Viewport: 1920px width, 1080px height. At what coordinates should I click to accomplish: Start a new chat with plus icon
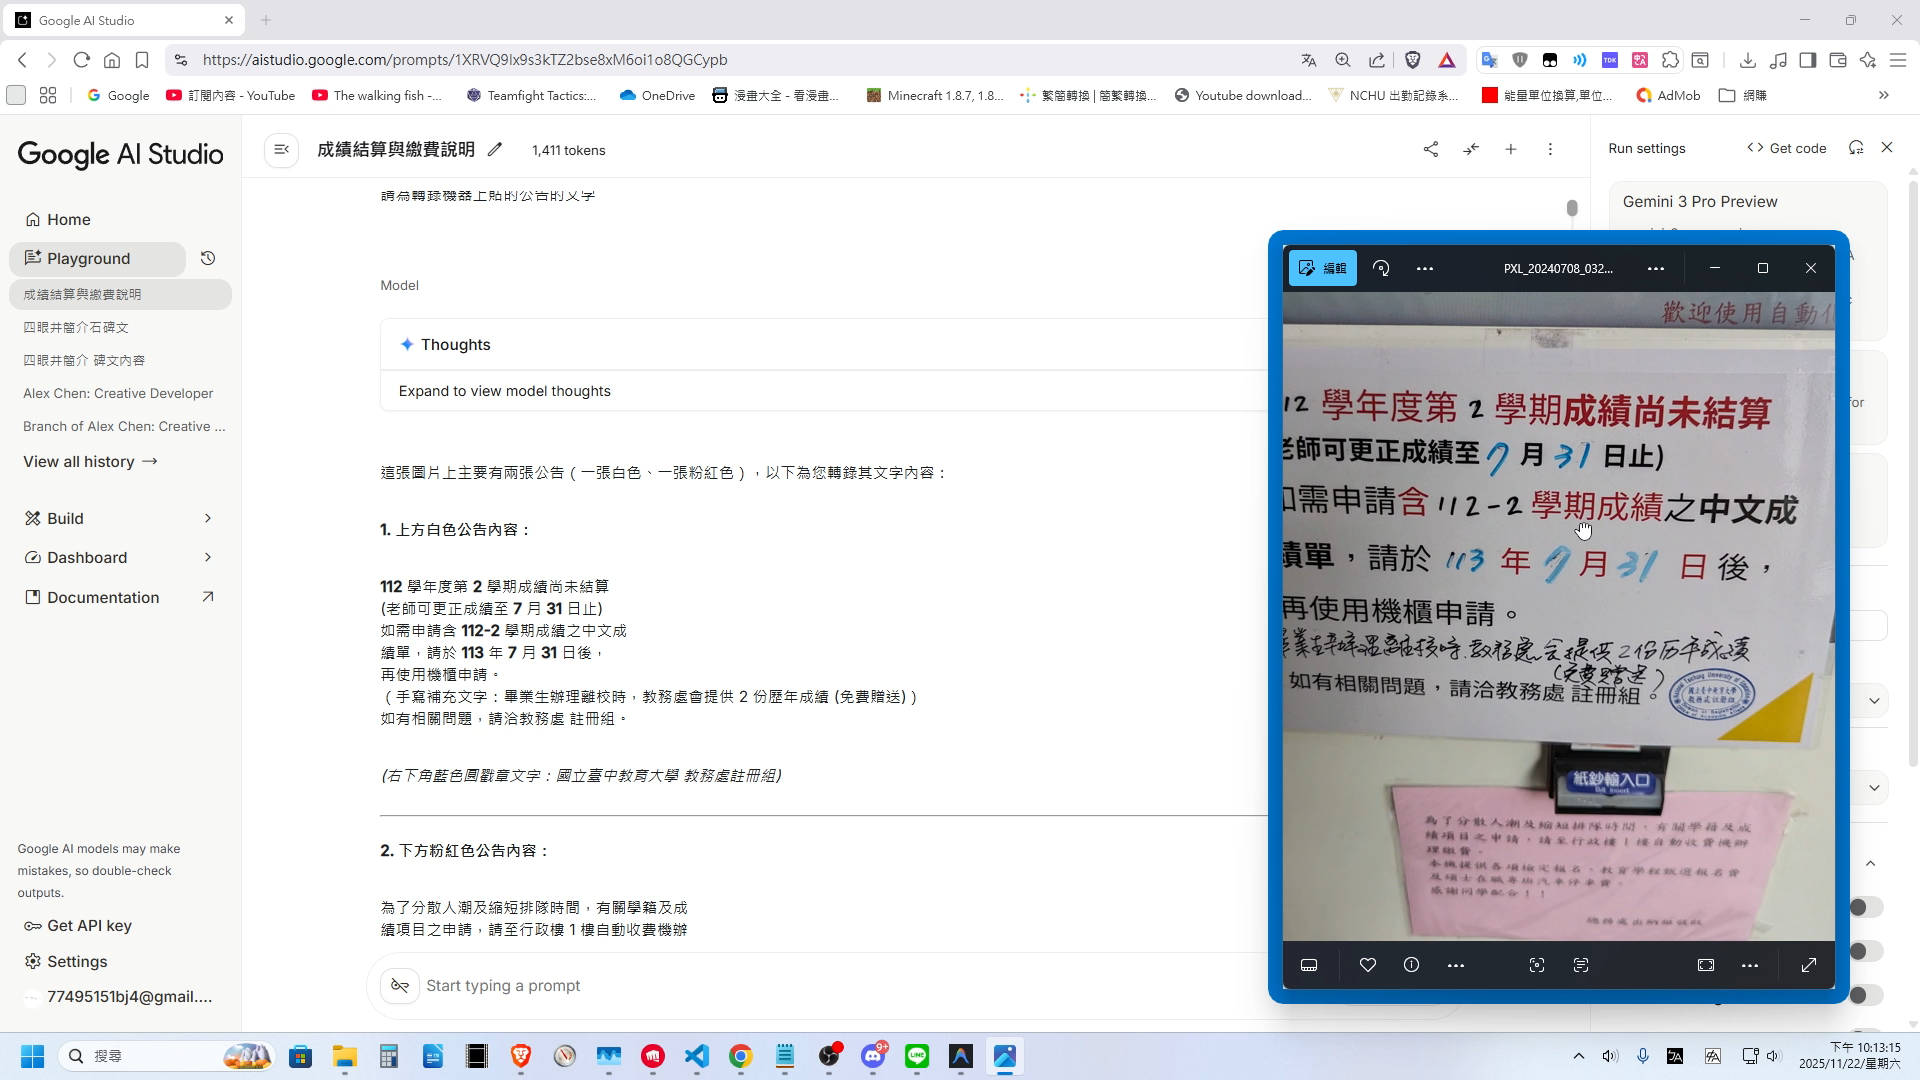[1511, 149]
